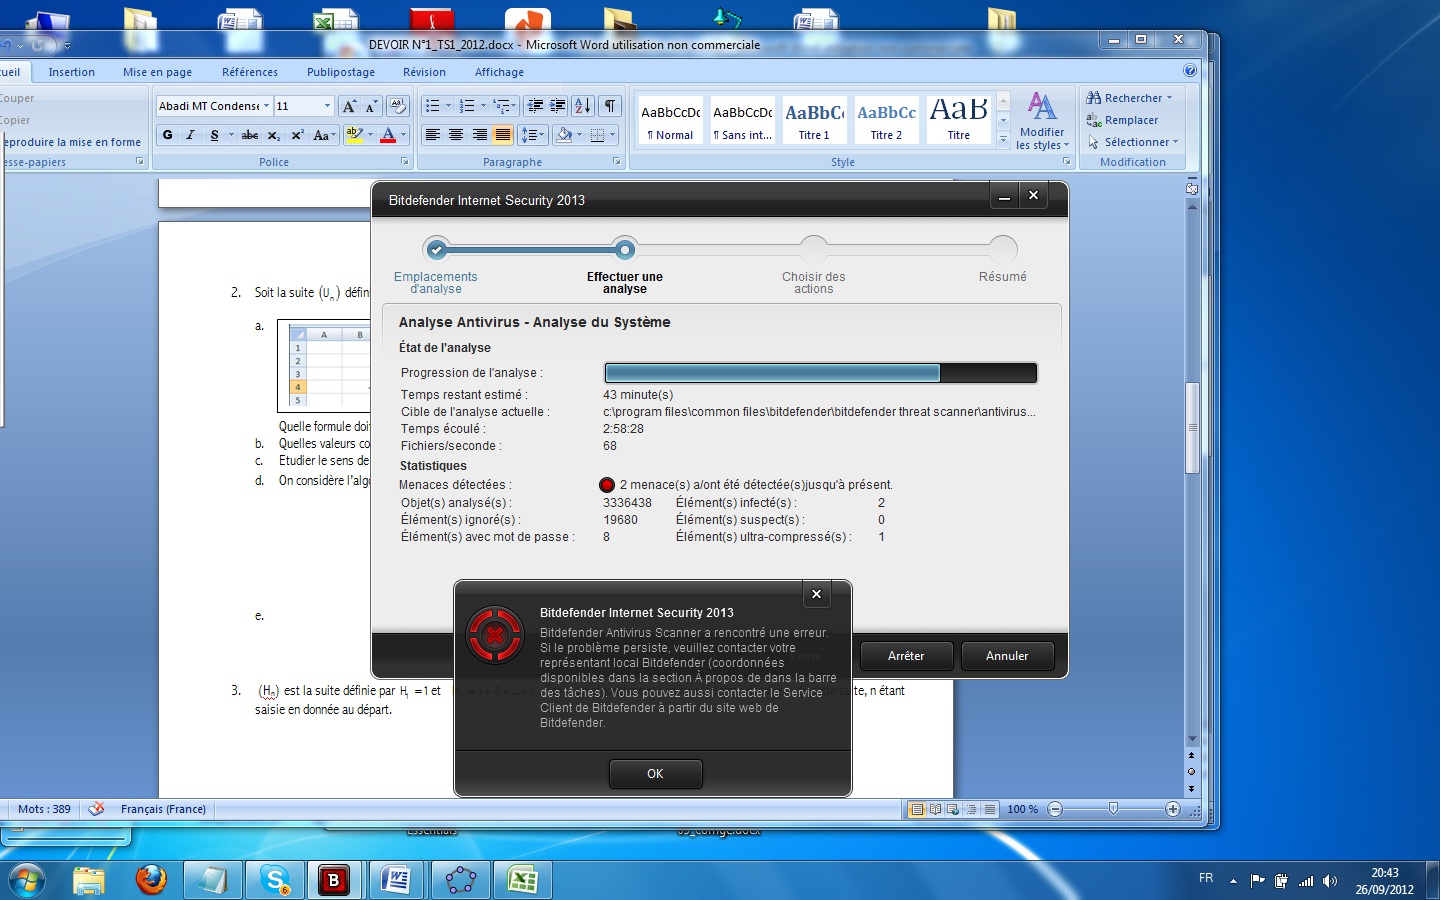Click Rechercher in Modification group

click(x=1129, y=98)
